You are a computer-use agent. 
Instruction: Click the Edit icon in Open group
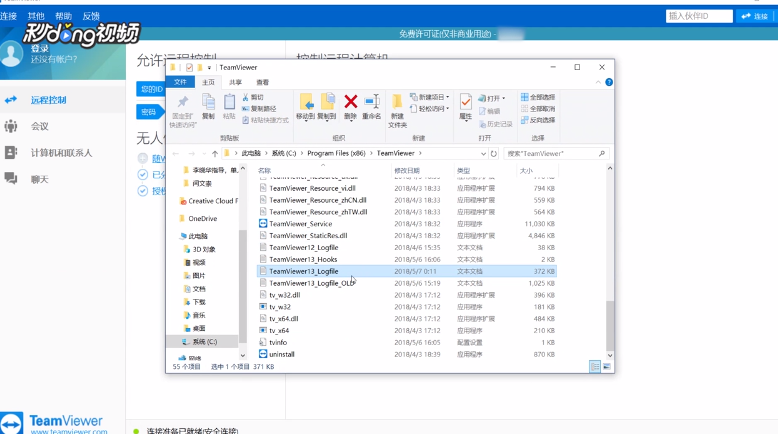[482, 111]
